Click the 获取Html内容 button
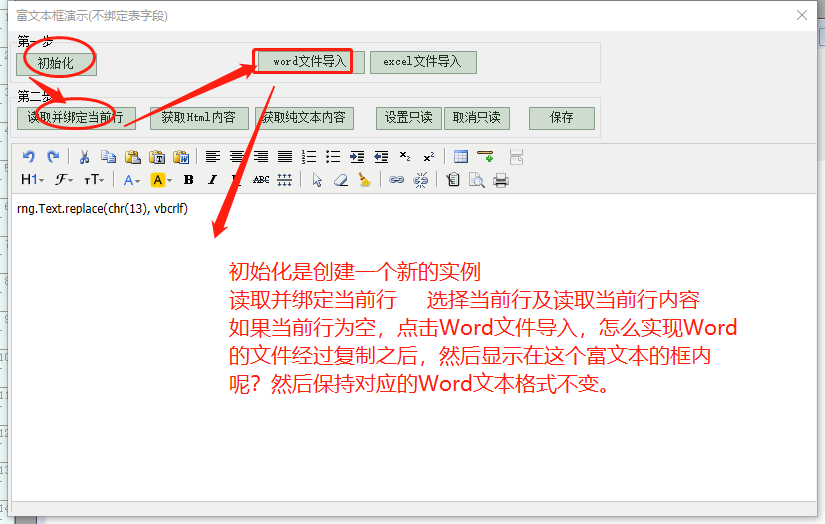Screen dimensions: 825x524 pyautogui.click(x=199, y=118)
